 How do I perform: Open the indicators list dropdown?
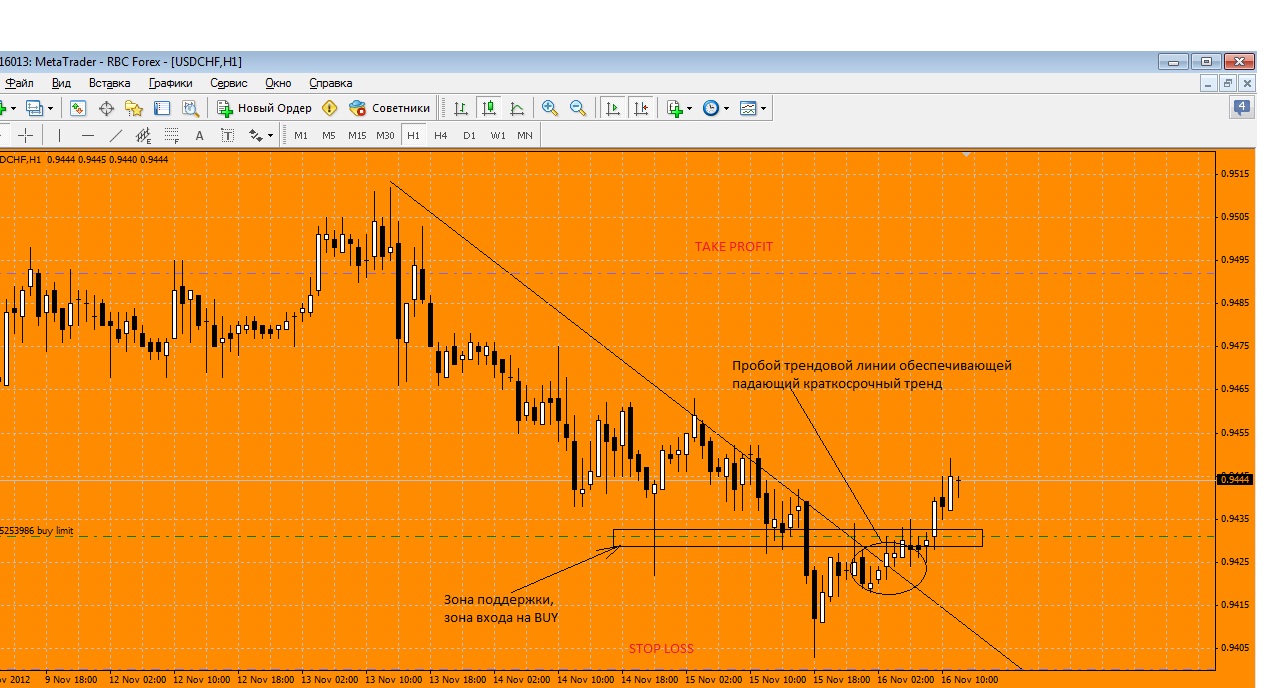680,108
